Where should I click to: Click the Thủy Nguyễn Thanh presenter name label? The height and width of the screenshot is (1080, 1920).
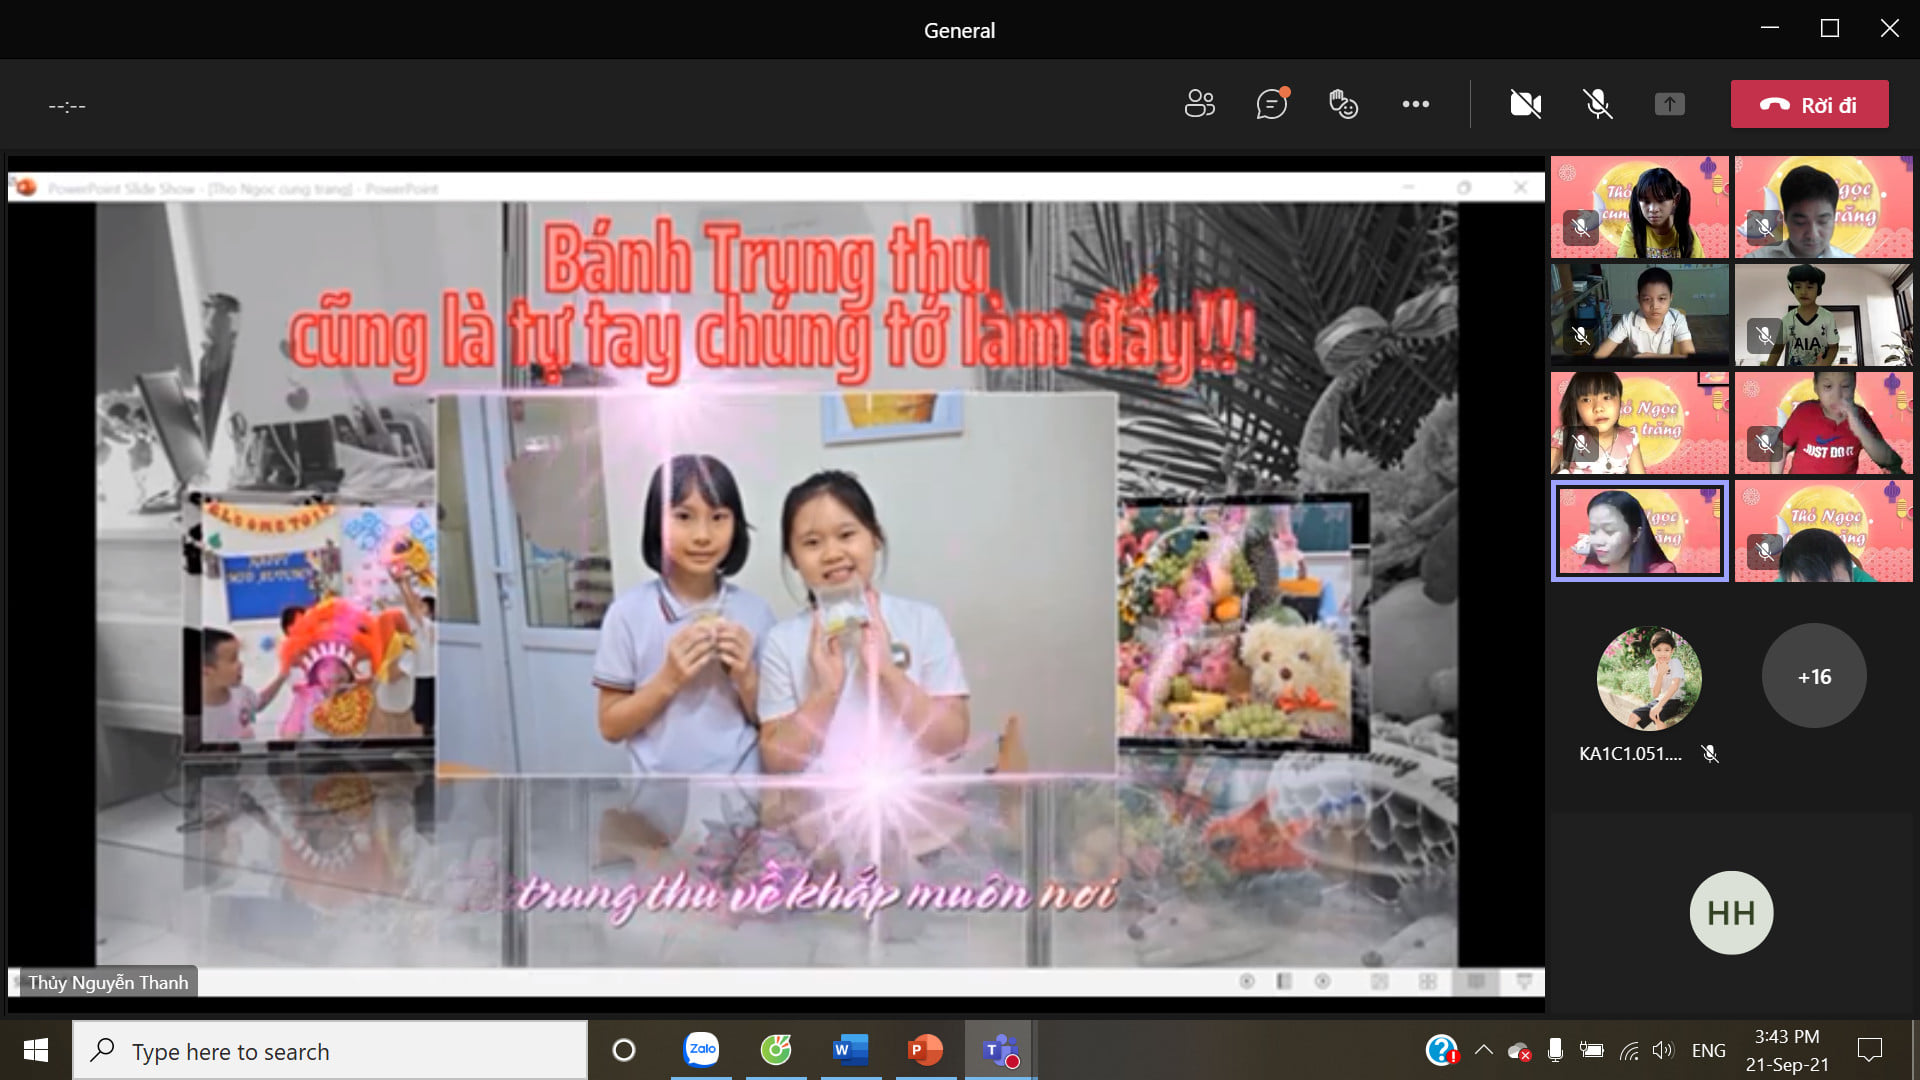point(108,982)
